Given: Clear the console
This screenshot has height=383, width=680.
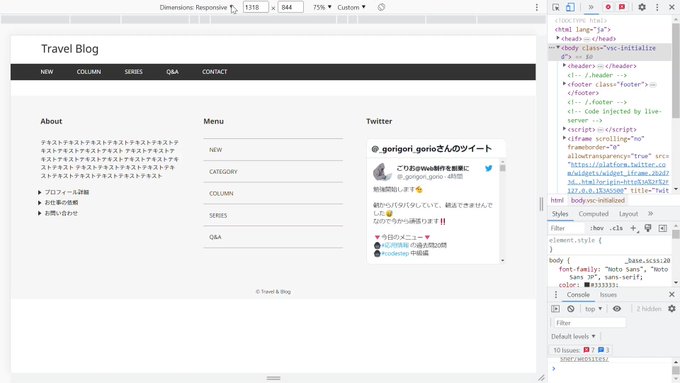Looking at the screenshot, I should click(571, 309).
